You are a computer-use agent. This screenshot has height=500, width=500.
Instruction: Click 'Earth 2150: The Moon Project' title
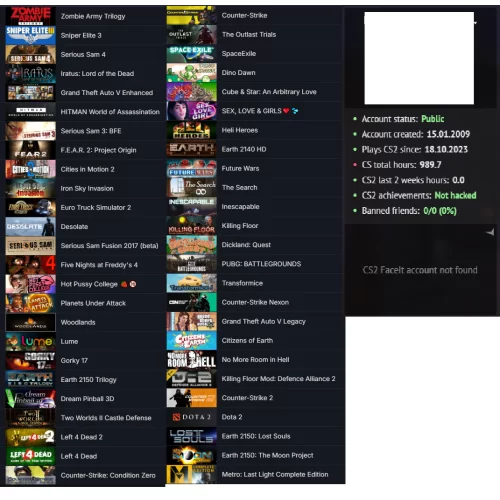tap(267, 455)
